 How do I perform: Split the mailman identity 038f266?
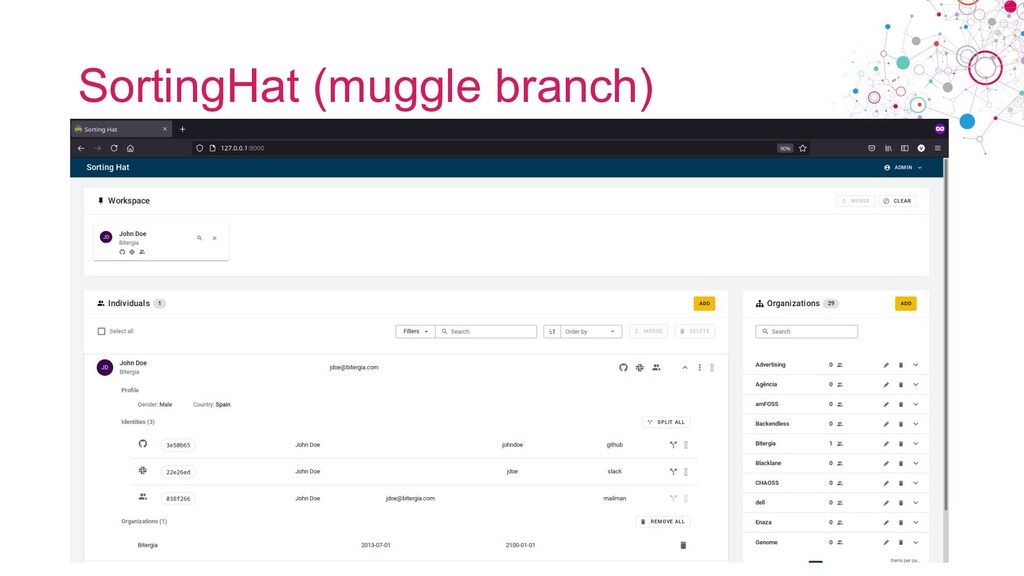(x=673, y=498)
